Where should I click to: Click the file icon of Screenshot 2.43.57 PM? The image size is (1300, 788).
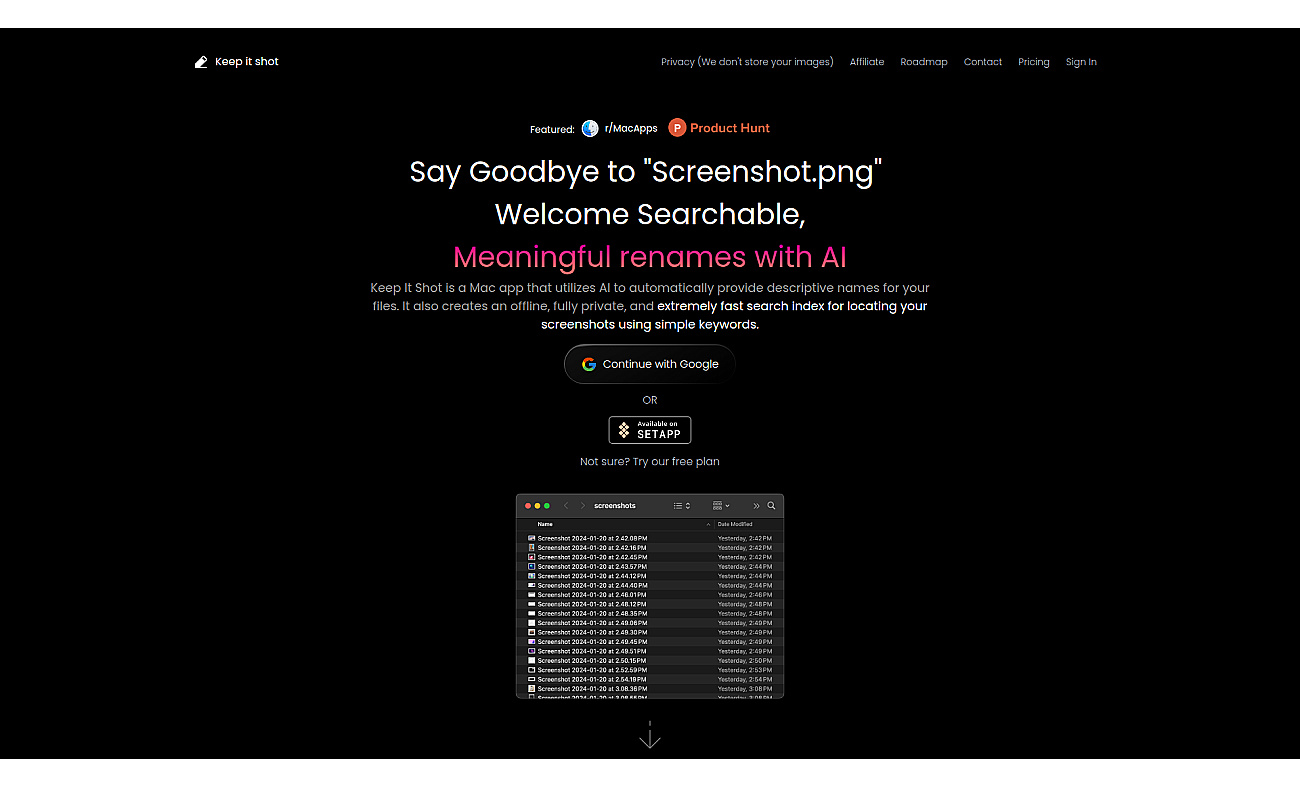point(532,567)
